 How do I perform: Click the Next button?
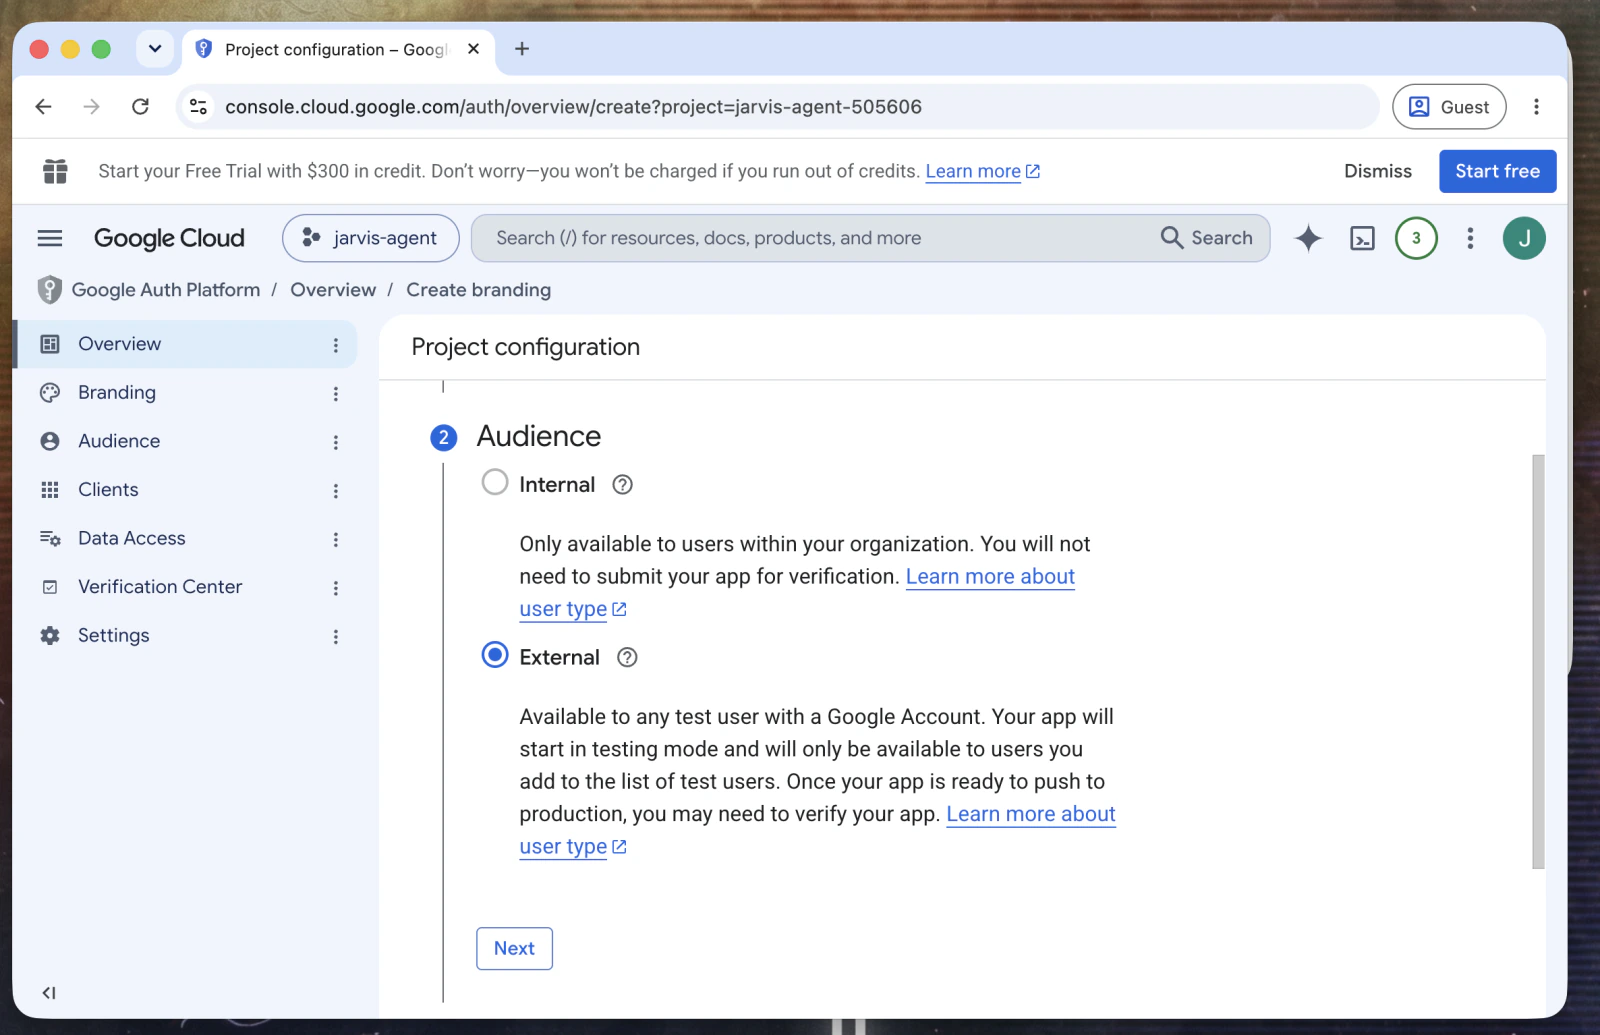click(x=514, y=948)
